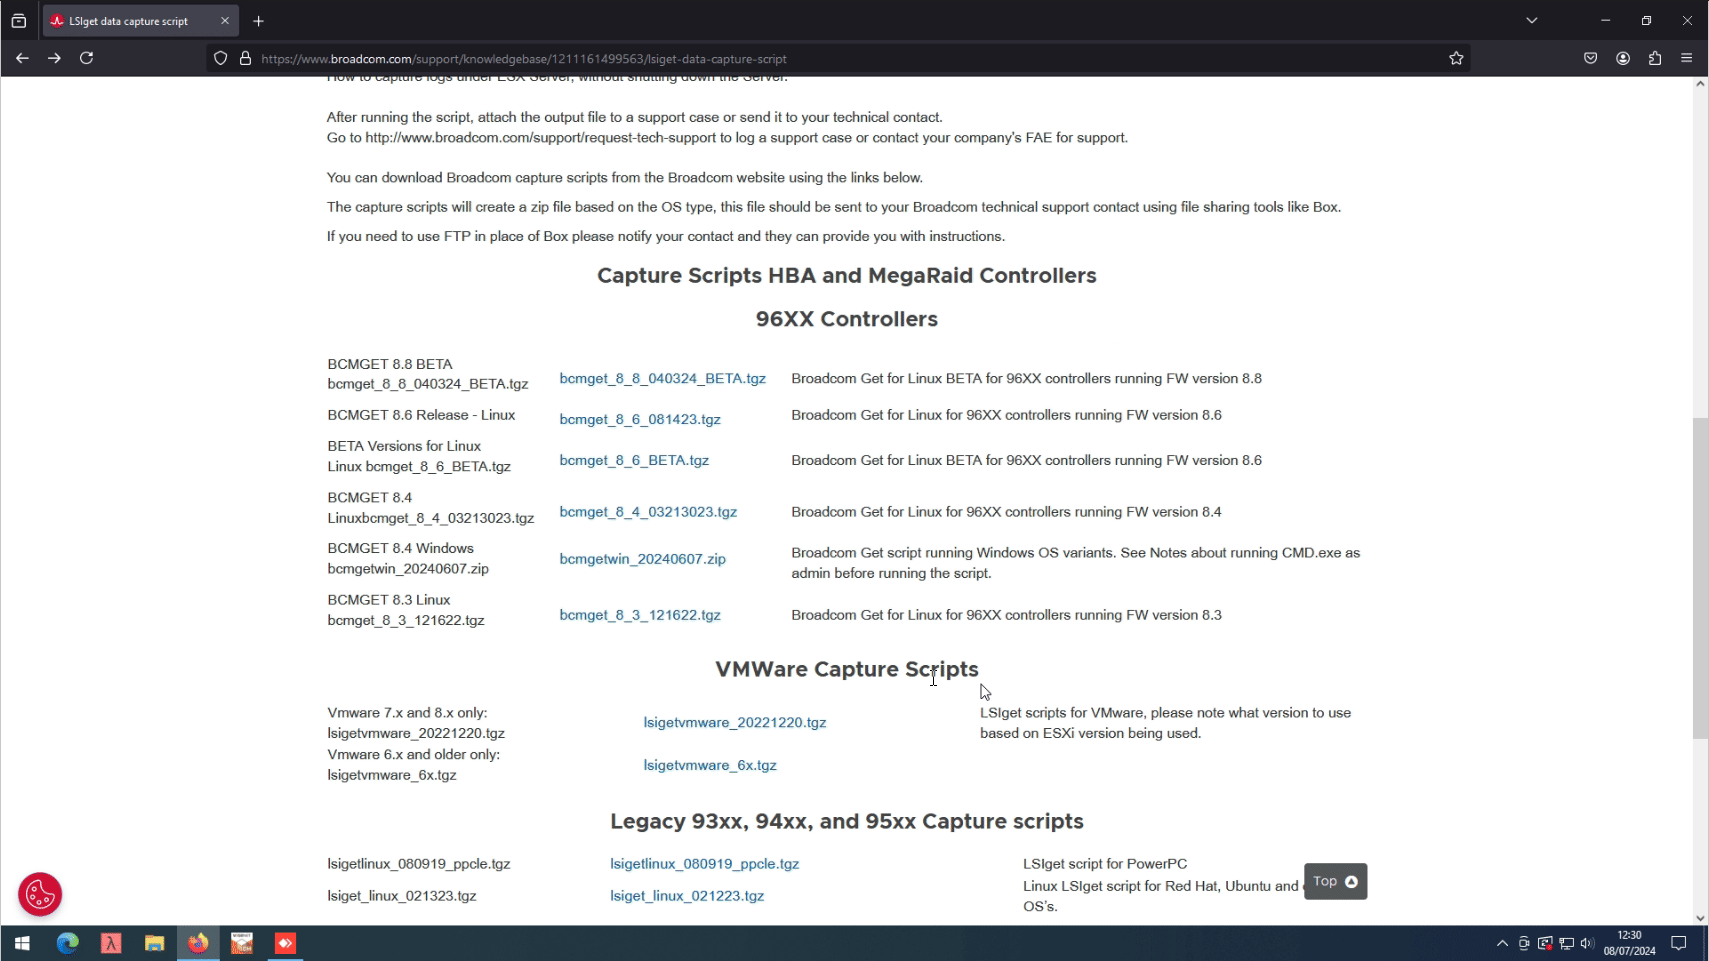
Task: Download bcmget_8_8_040324_BETA.tgz link
Action: (662, 379)
